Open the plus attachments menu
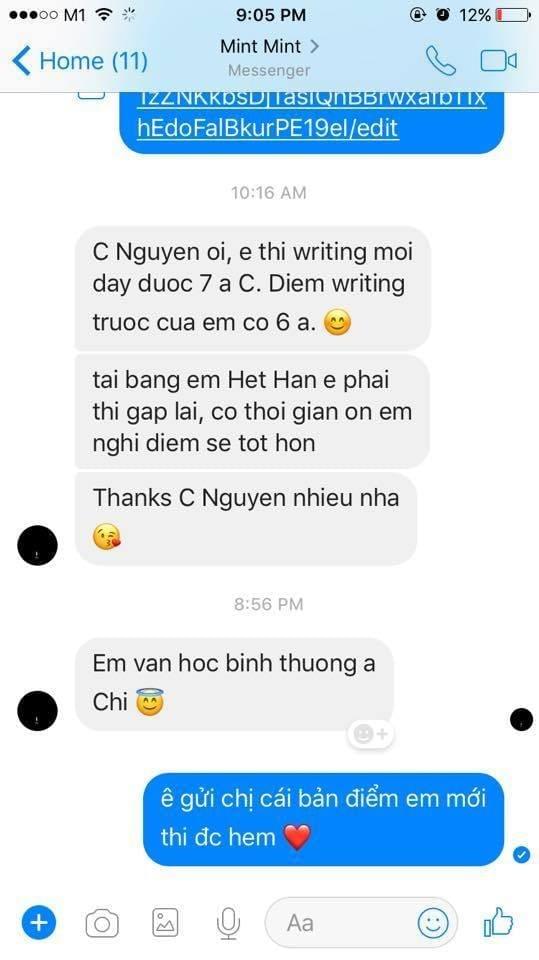Image resolution: width=539 pixels, height=960 pixels. (39, 922)
